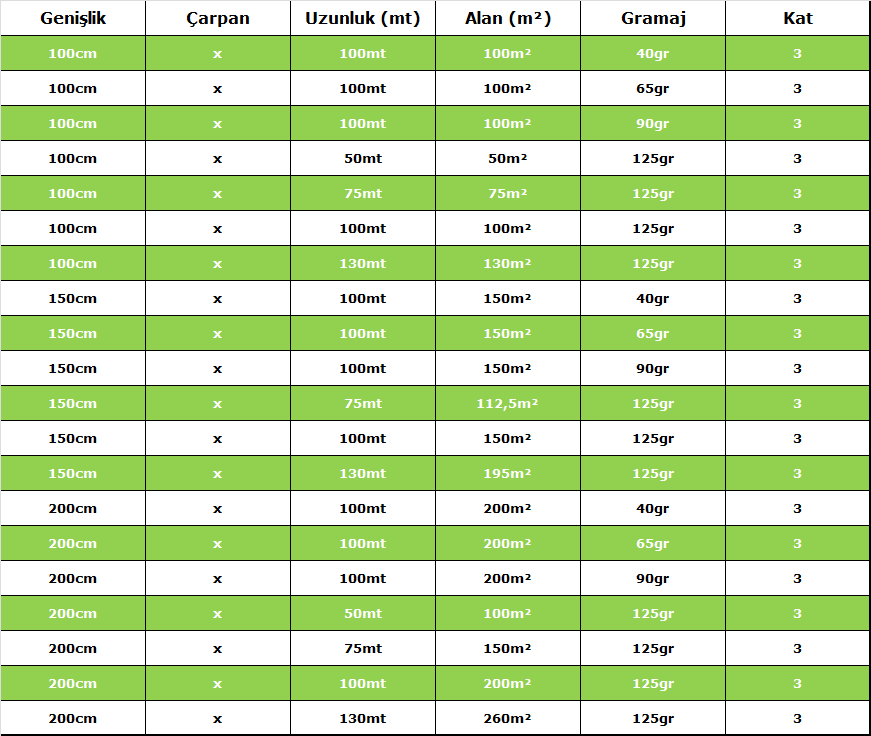
Task: Select the Kat column header
Action: pos(797,18)
